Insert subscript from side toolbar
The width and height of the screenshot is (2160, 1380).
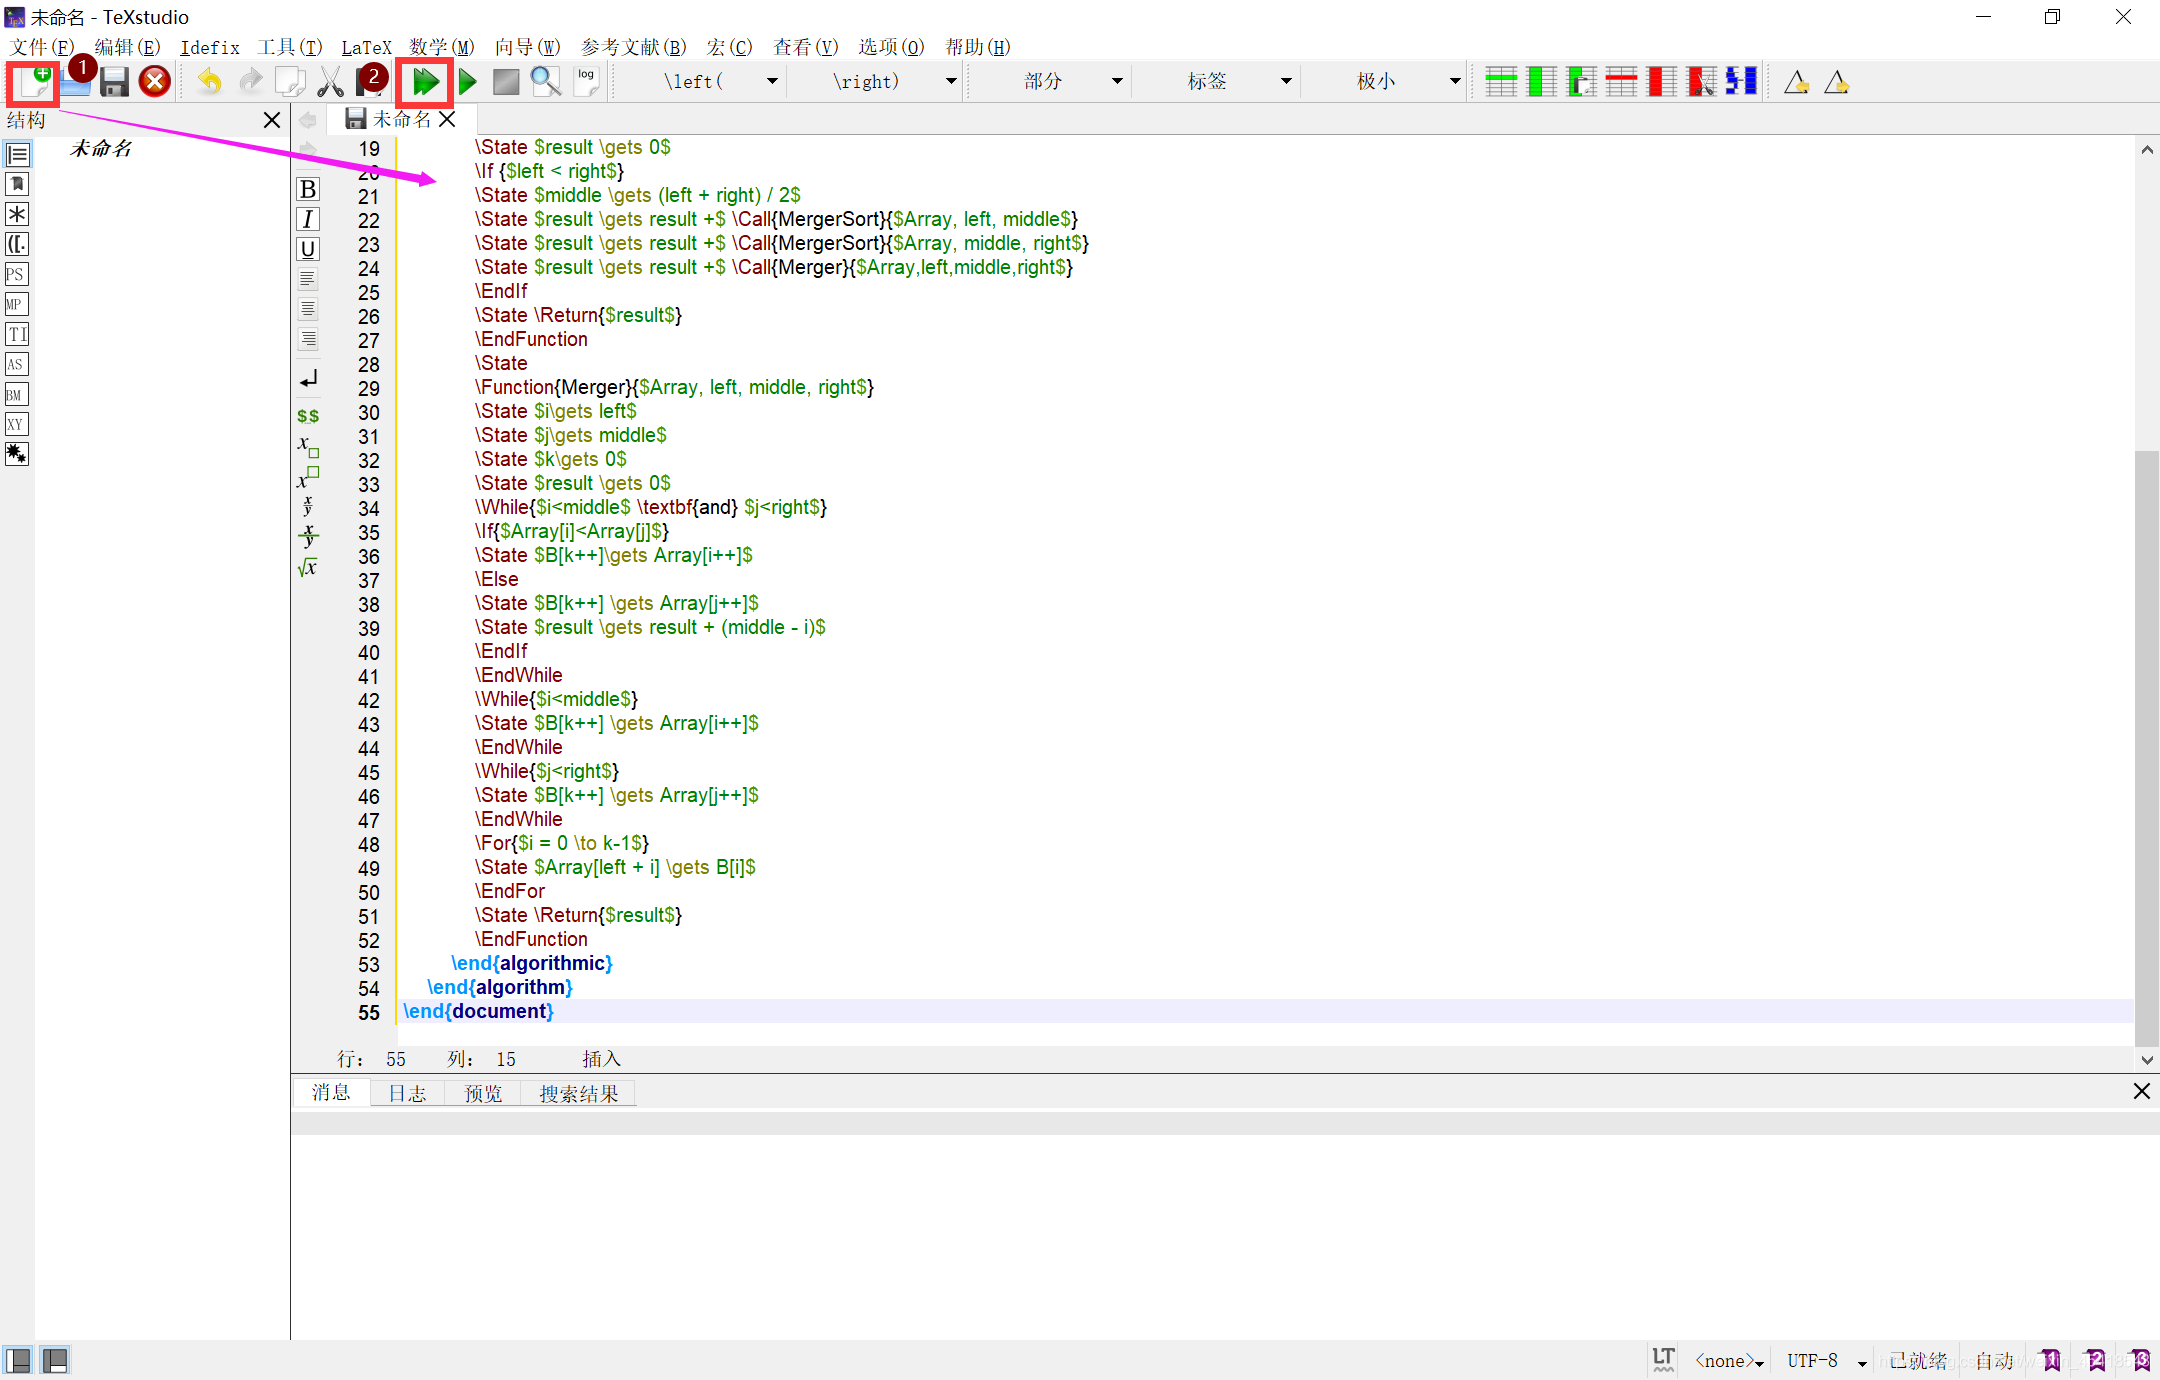[x=308, y=446]
